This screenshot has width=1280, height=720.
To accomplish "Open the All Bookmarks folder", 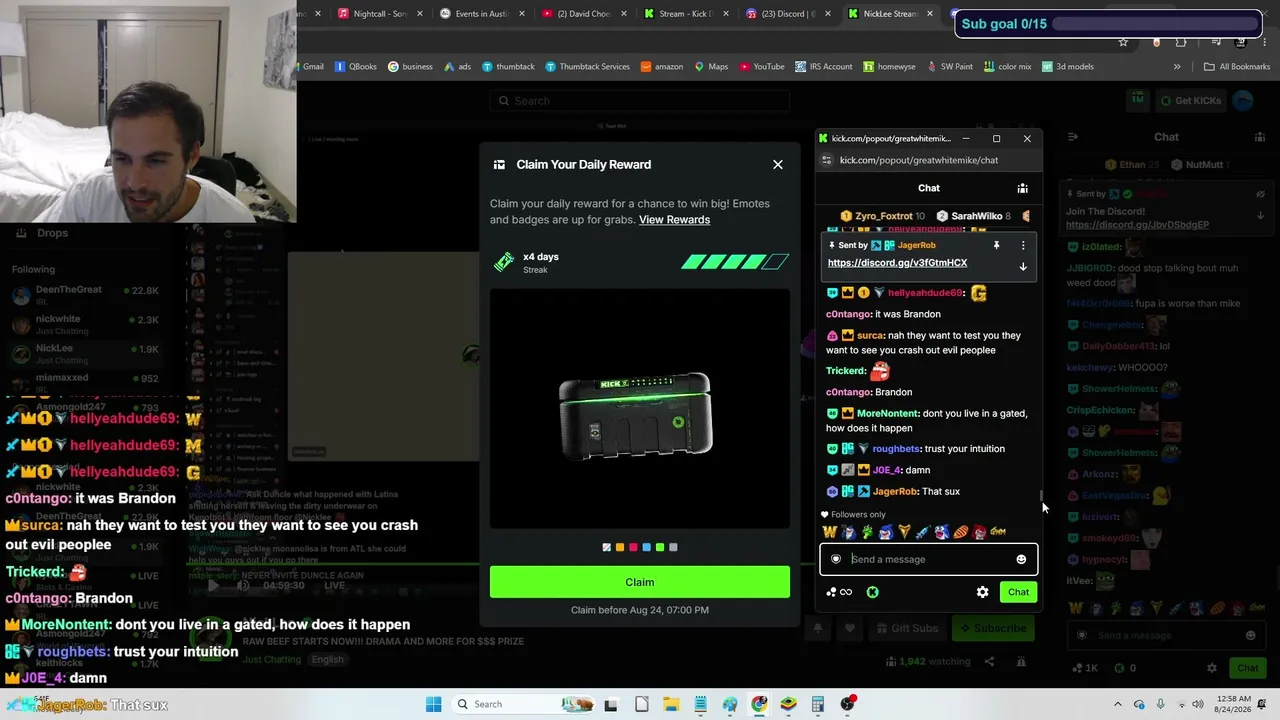I will (1237, 67).
